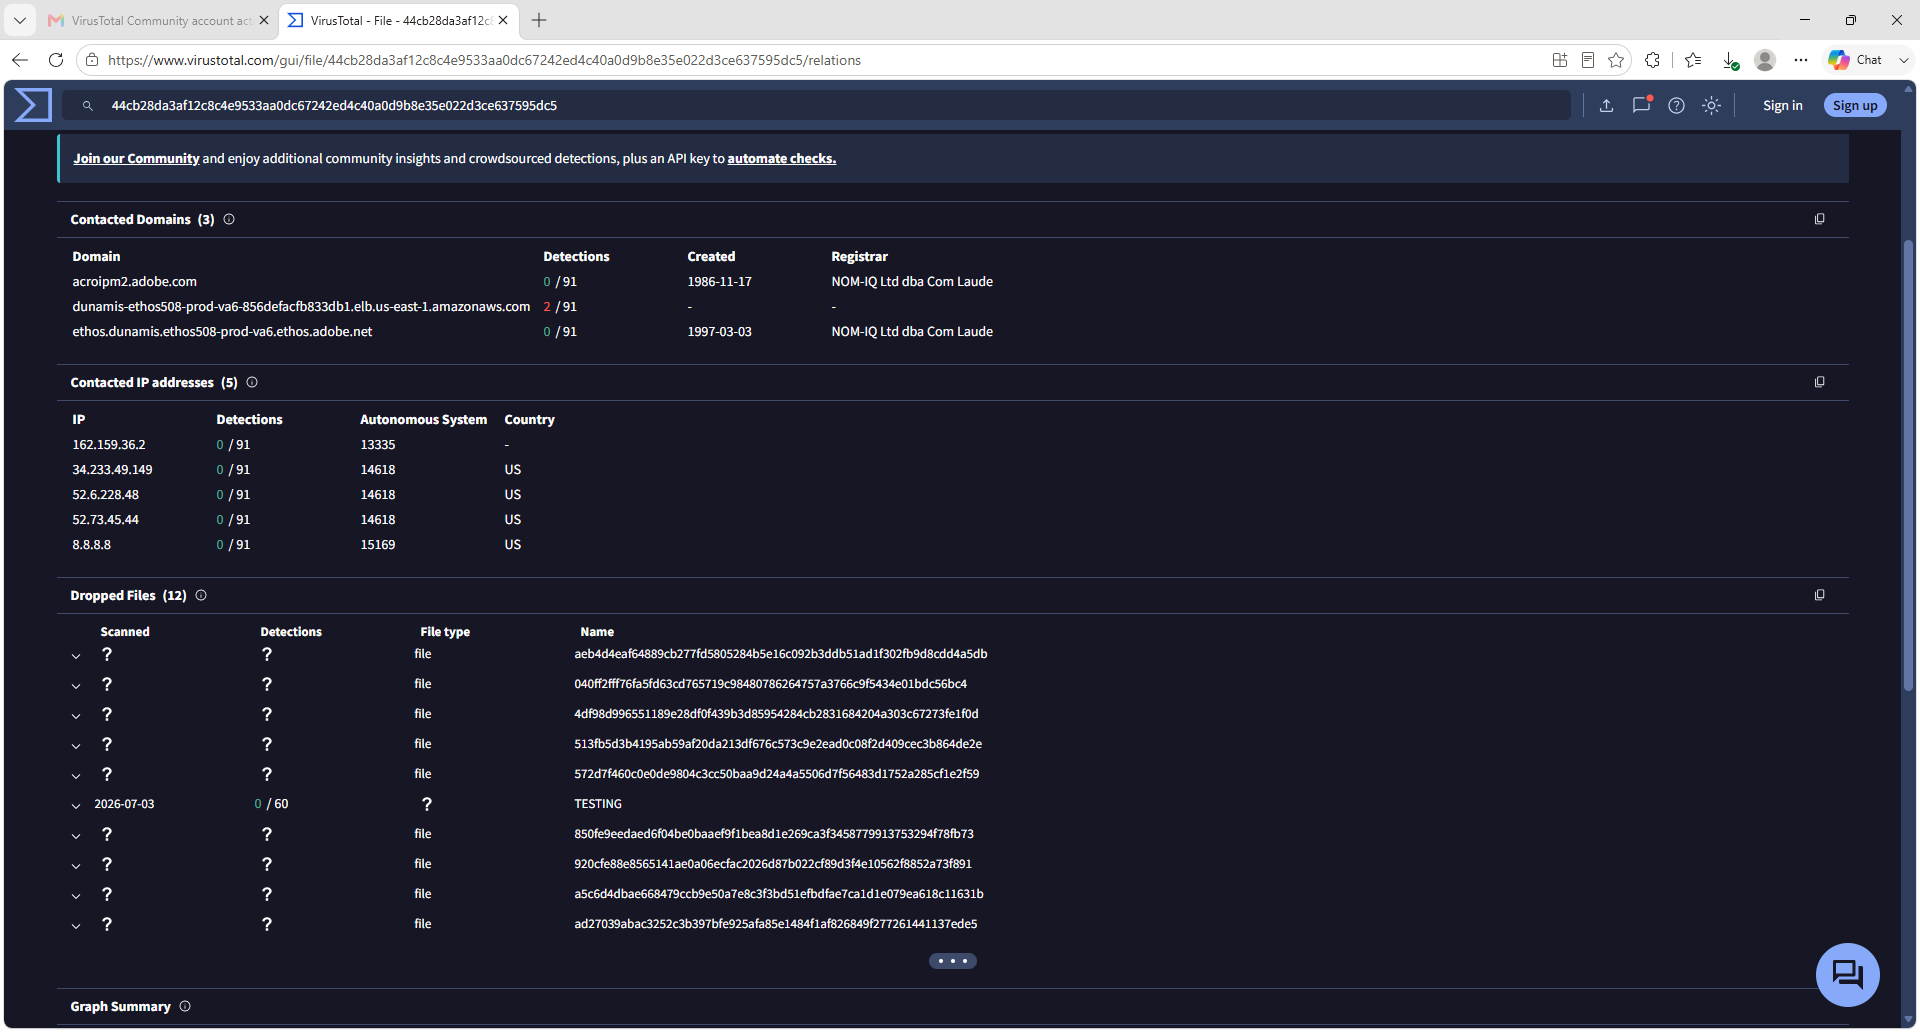Image resolution: width=1920 pixels, height=1032 pixels.
Task: Show info for Graph Summary
Action: tap(185, 1006)
